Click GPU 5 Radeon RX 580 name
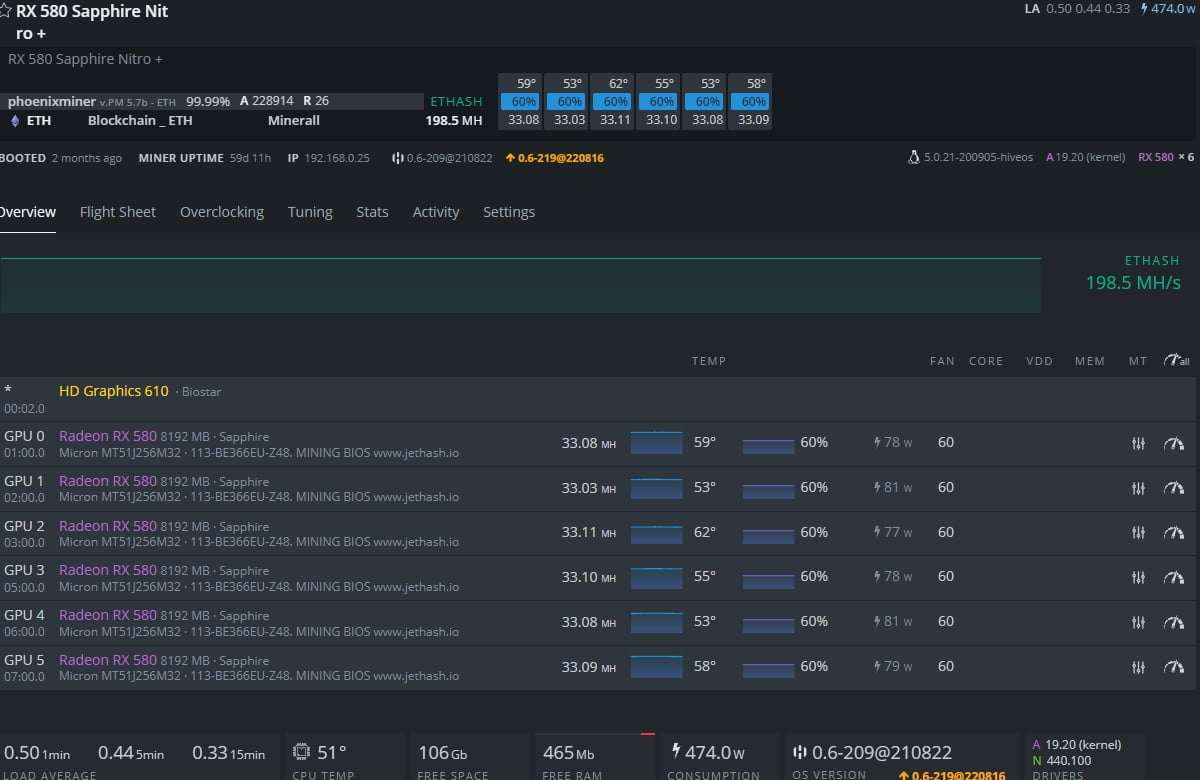 tap(108, 660)
